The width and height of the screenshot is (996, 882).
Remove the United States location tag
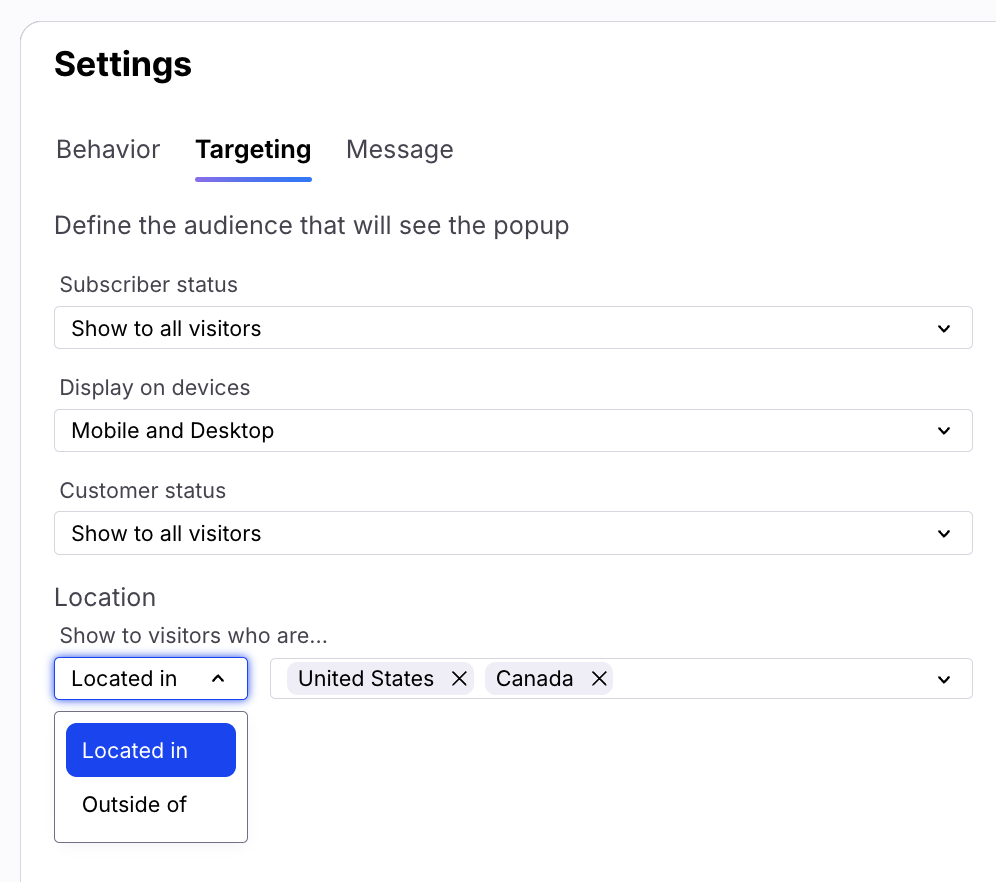pyautogui.click(x=459, y=679)
